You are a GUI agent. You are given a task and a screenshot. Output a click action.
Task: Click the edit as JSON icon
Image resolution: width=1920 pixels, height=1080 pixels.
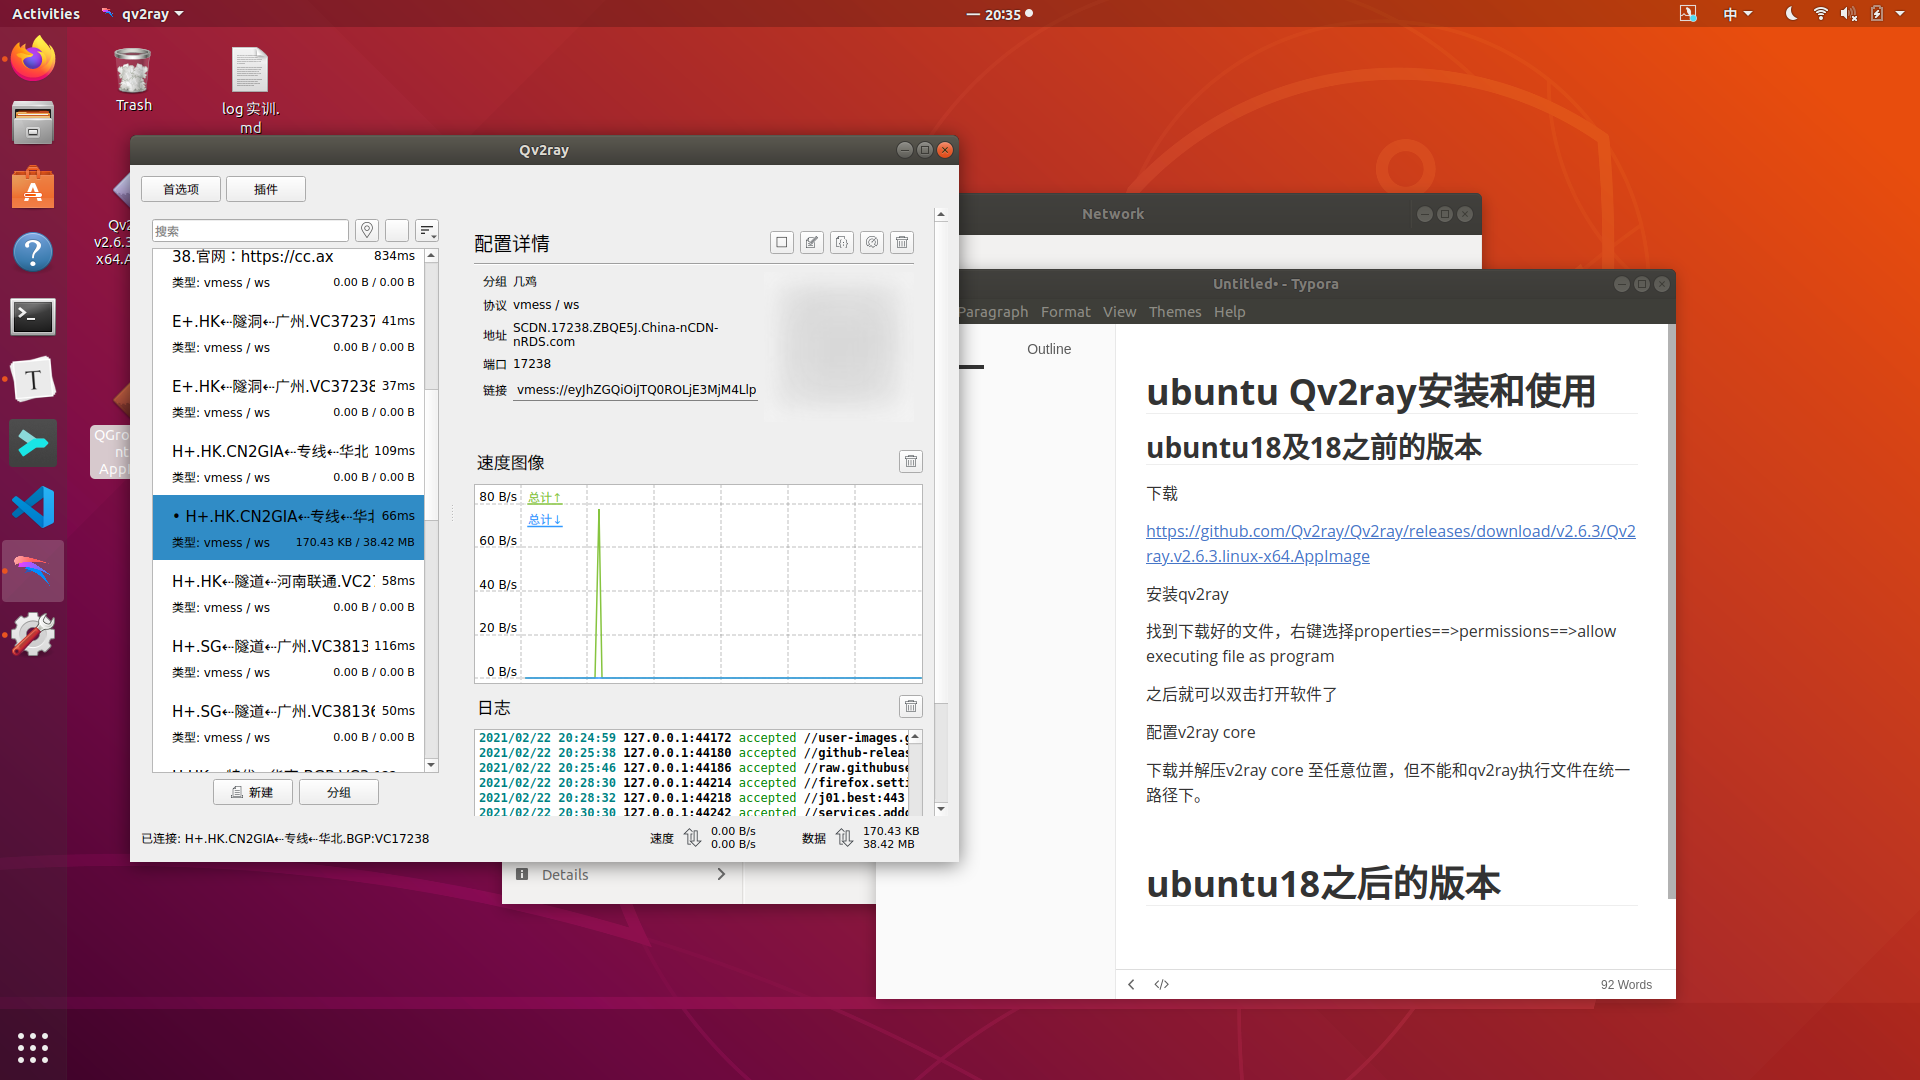[842, 242]
